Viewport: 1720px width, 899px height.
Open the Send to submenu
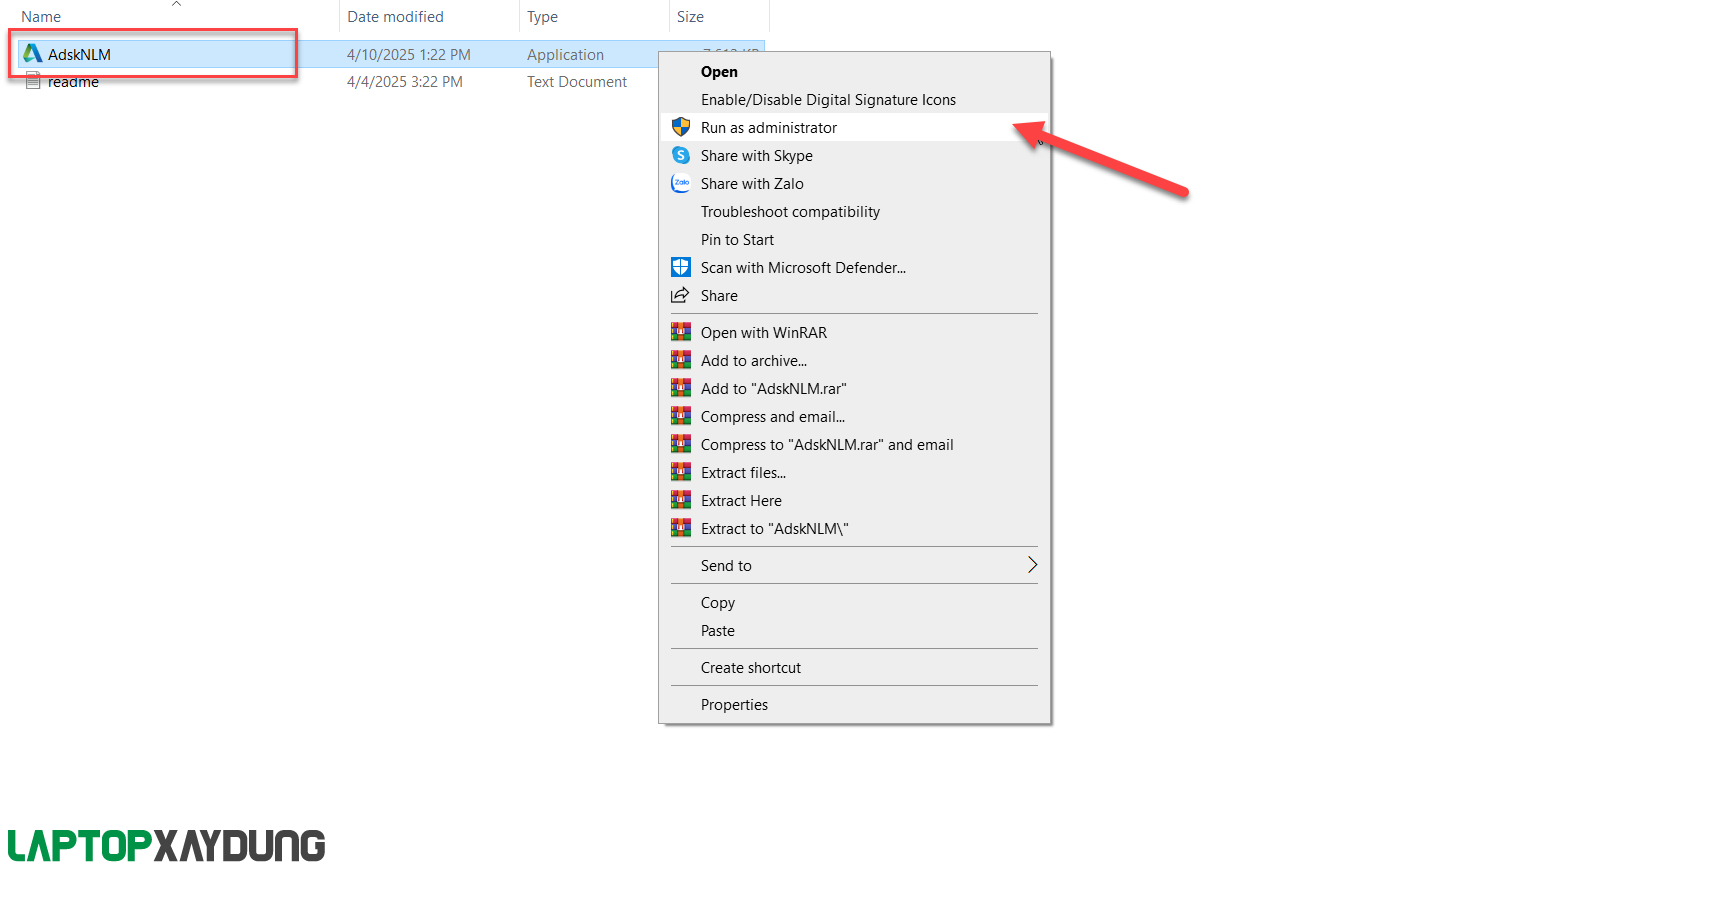click(854, 566)
